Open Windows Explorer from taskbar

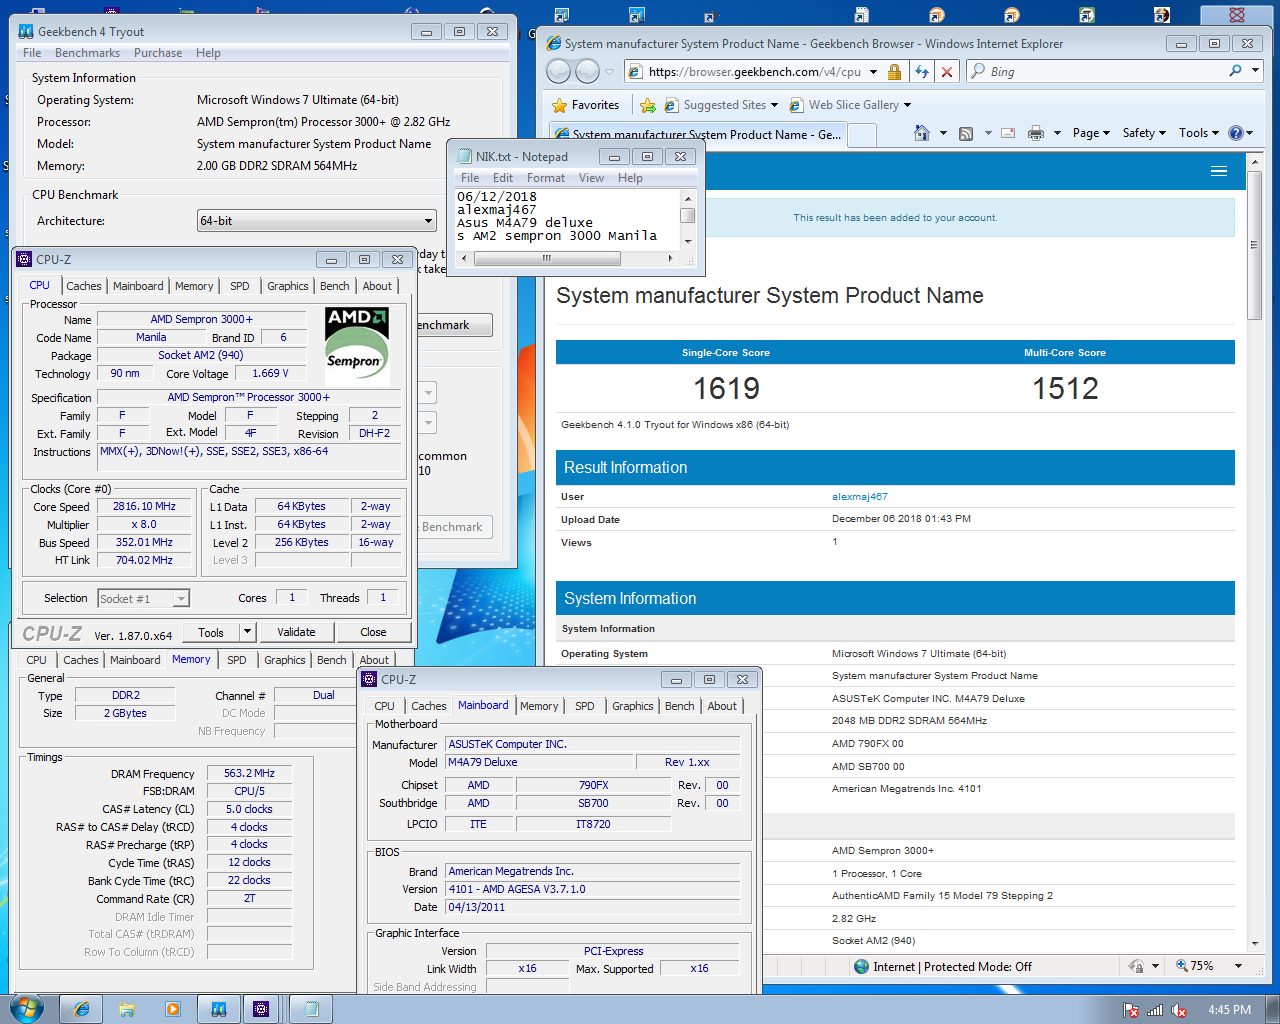coord(127,1009)
